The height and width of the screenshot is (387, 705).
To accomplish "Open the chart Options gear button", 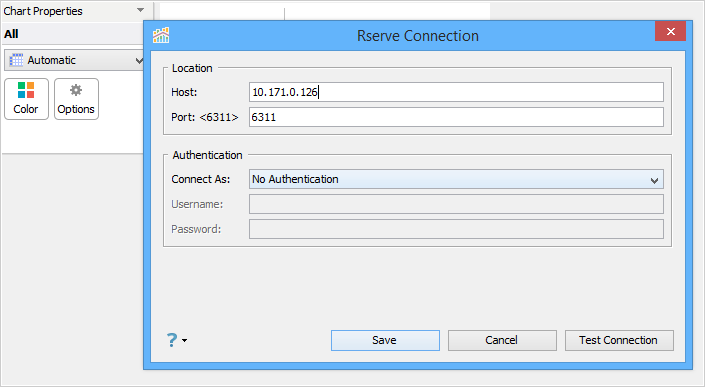I will pyautogui.click(x=76, y=99).
